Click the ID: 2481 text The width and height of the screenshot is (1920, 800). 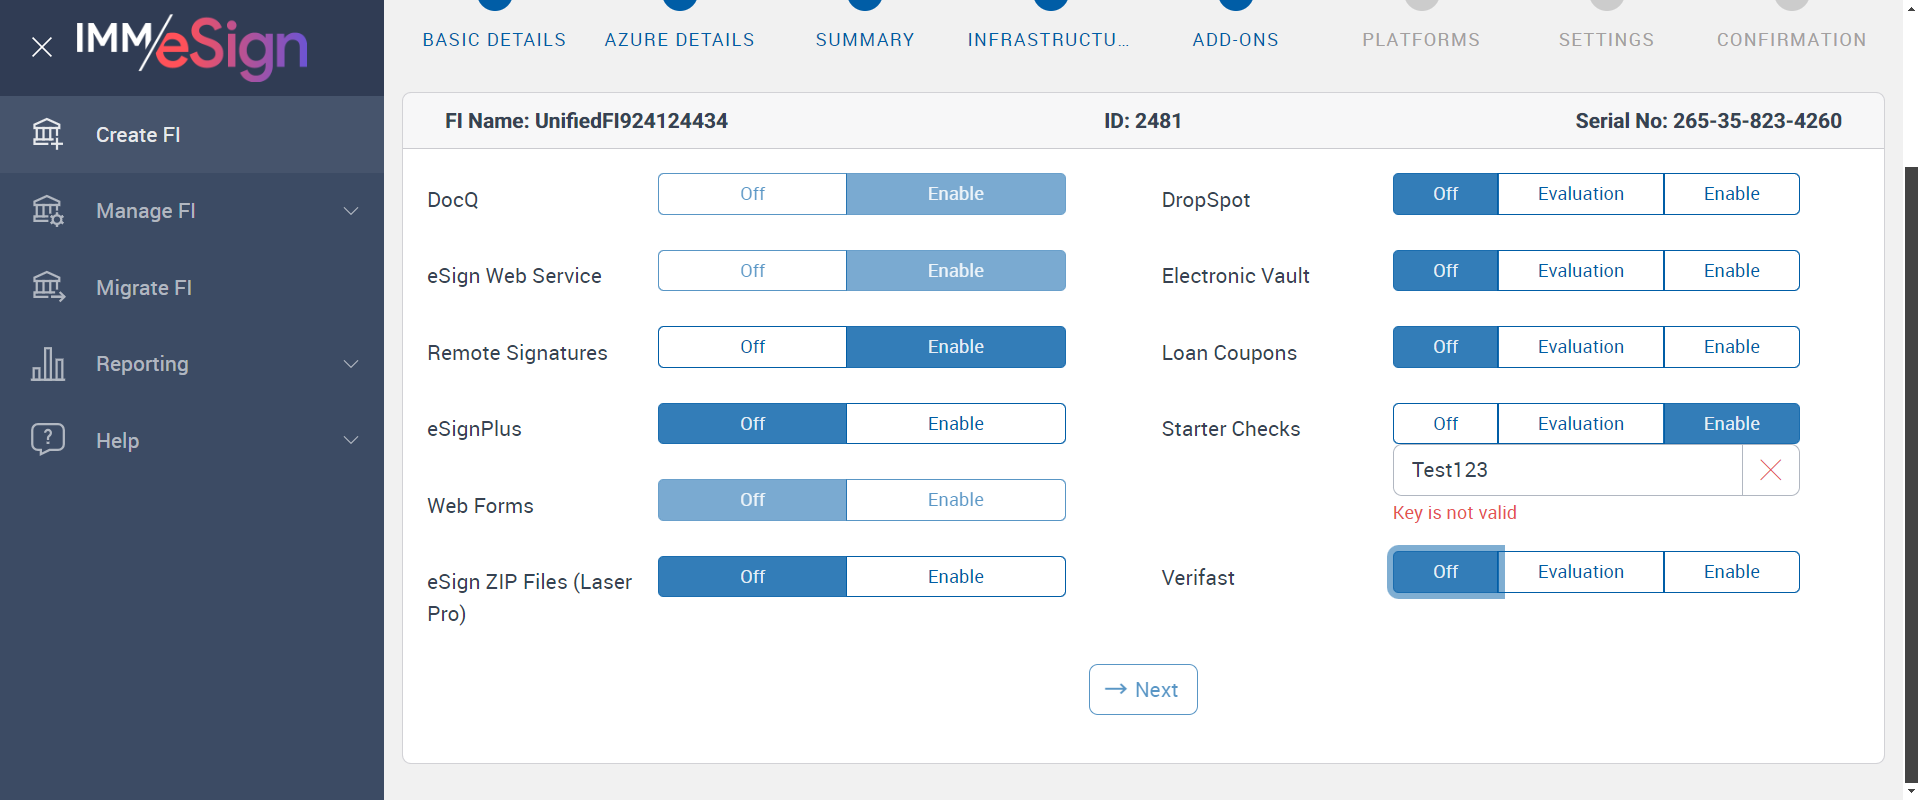[1143, 121]
